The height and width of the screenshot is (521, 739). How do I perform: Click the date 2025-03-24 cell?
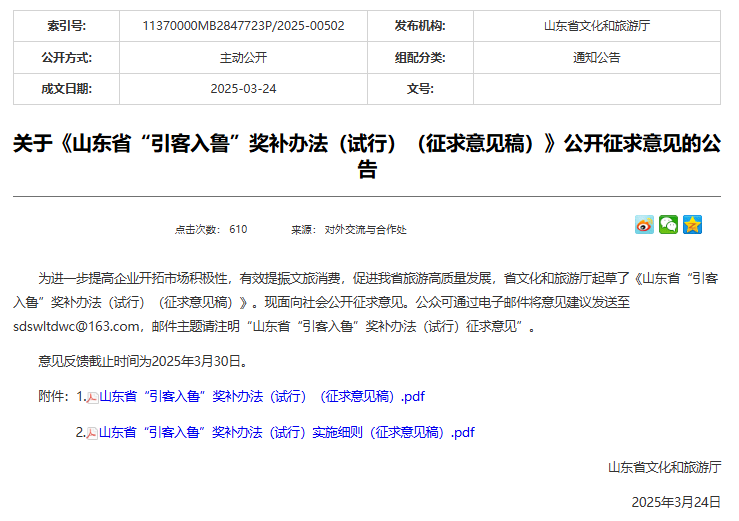tap(243, 89)
